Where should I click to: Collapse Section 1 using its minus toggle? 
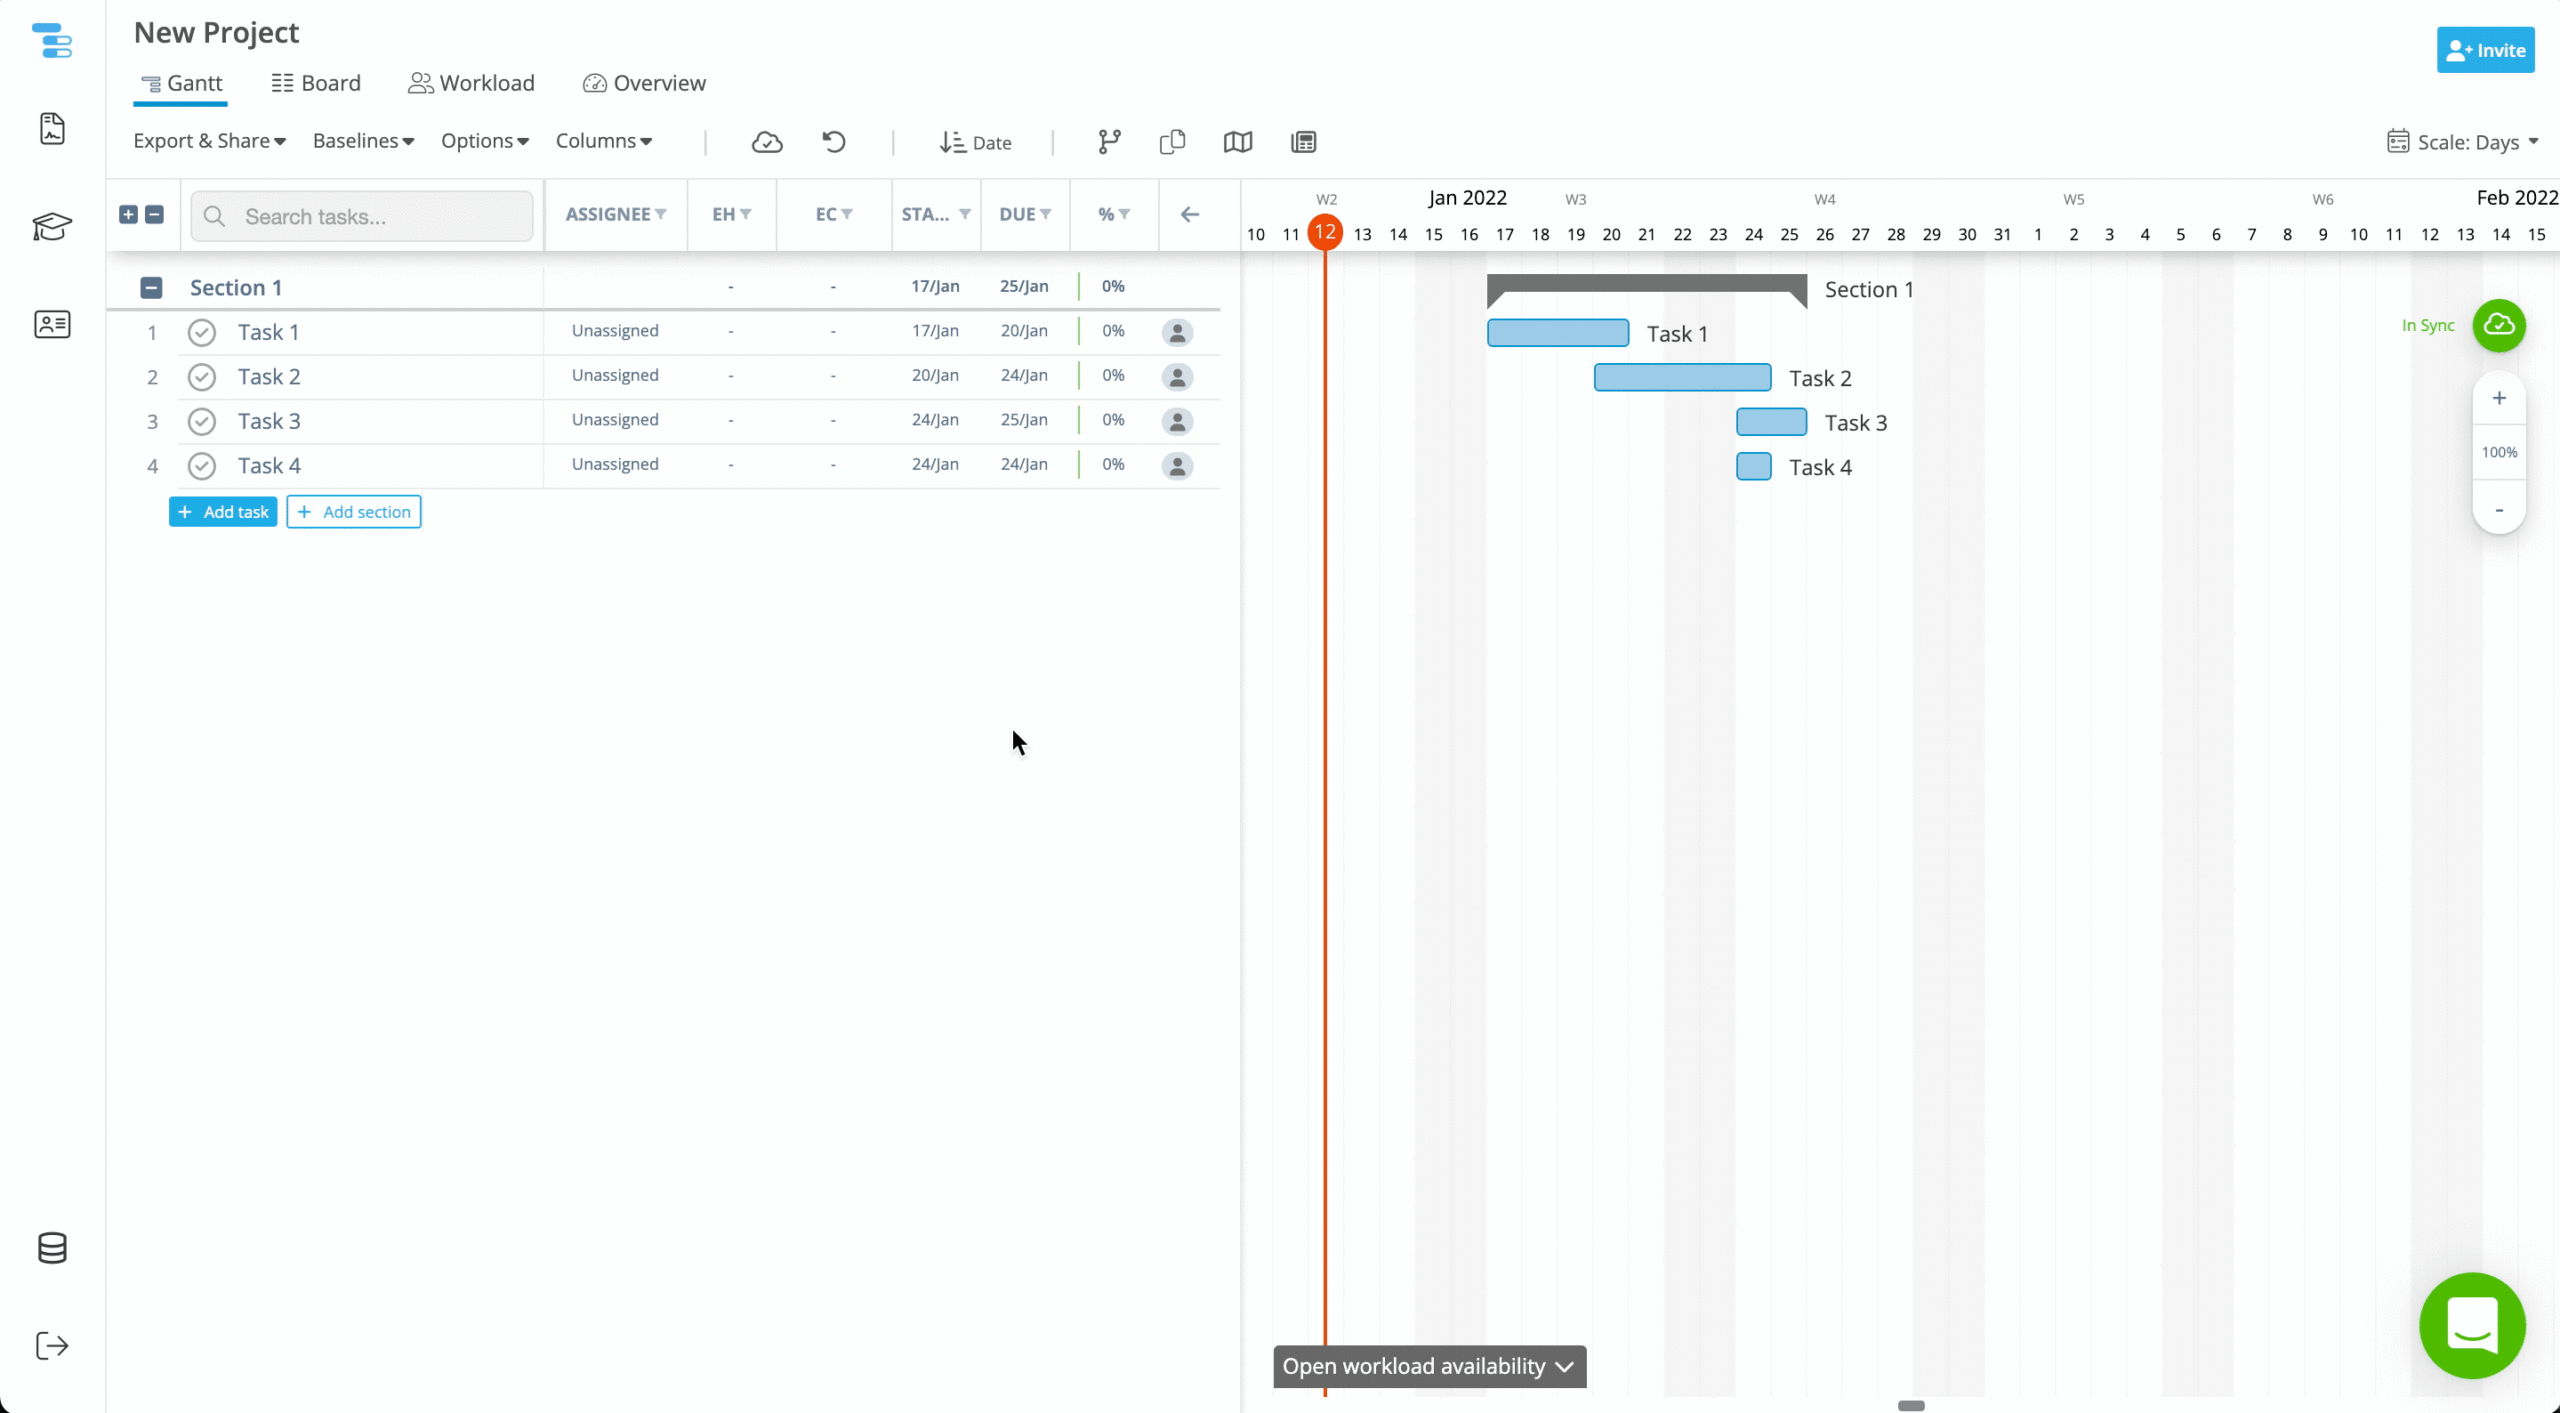(152, 287)
